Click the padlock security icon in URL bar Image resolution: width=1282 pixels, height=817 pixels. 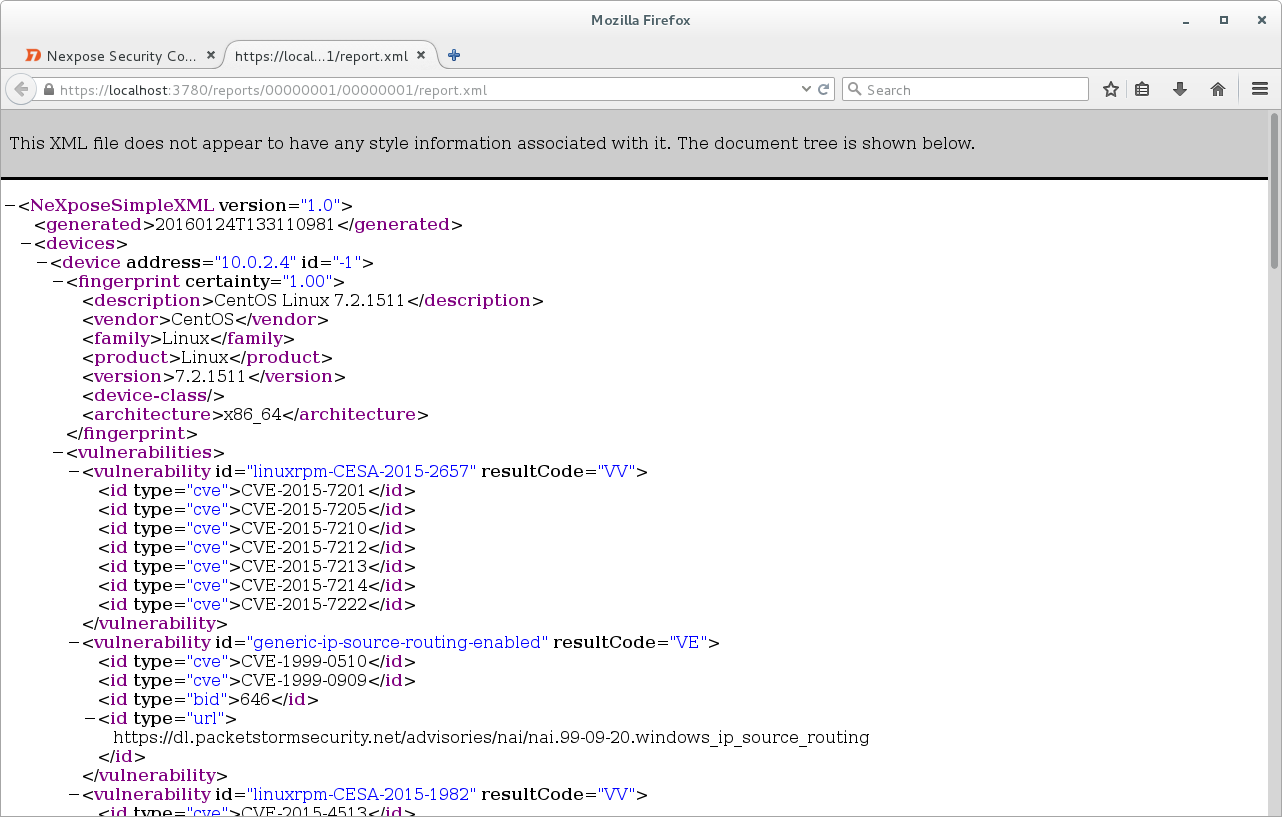click(x=48, y=90)
